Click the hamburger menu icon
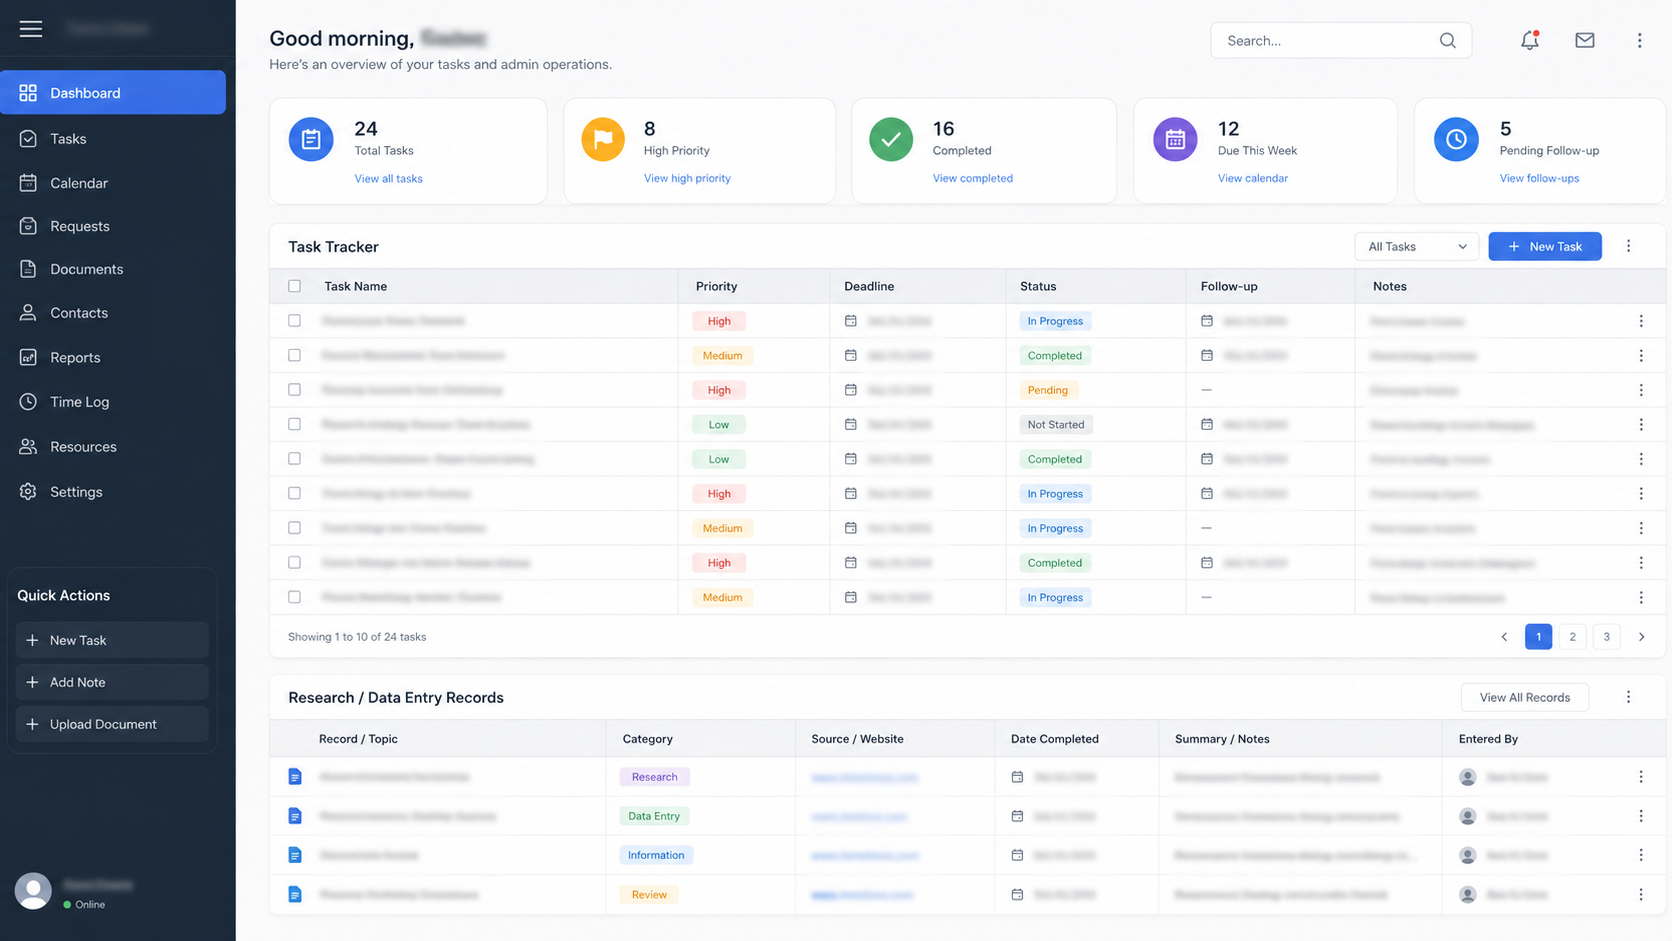Image resolution: width=1672 pixels, height=941 pixels. (31, 28)
